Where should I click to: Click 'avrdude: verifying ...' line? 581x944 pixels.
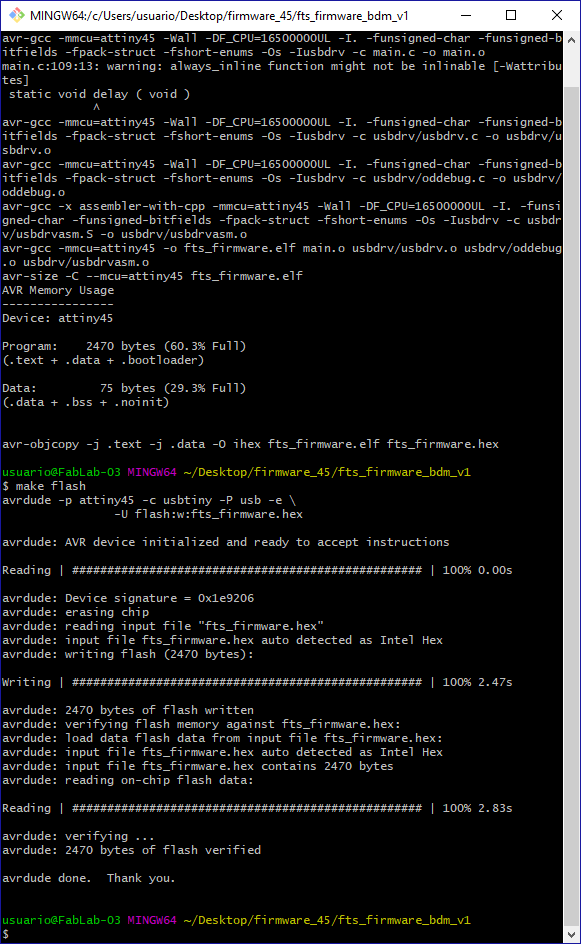(x=78, y=836)
